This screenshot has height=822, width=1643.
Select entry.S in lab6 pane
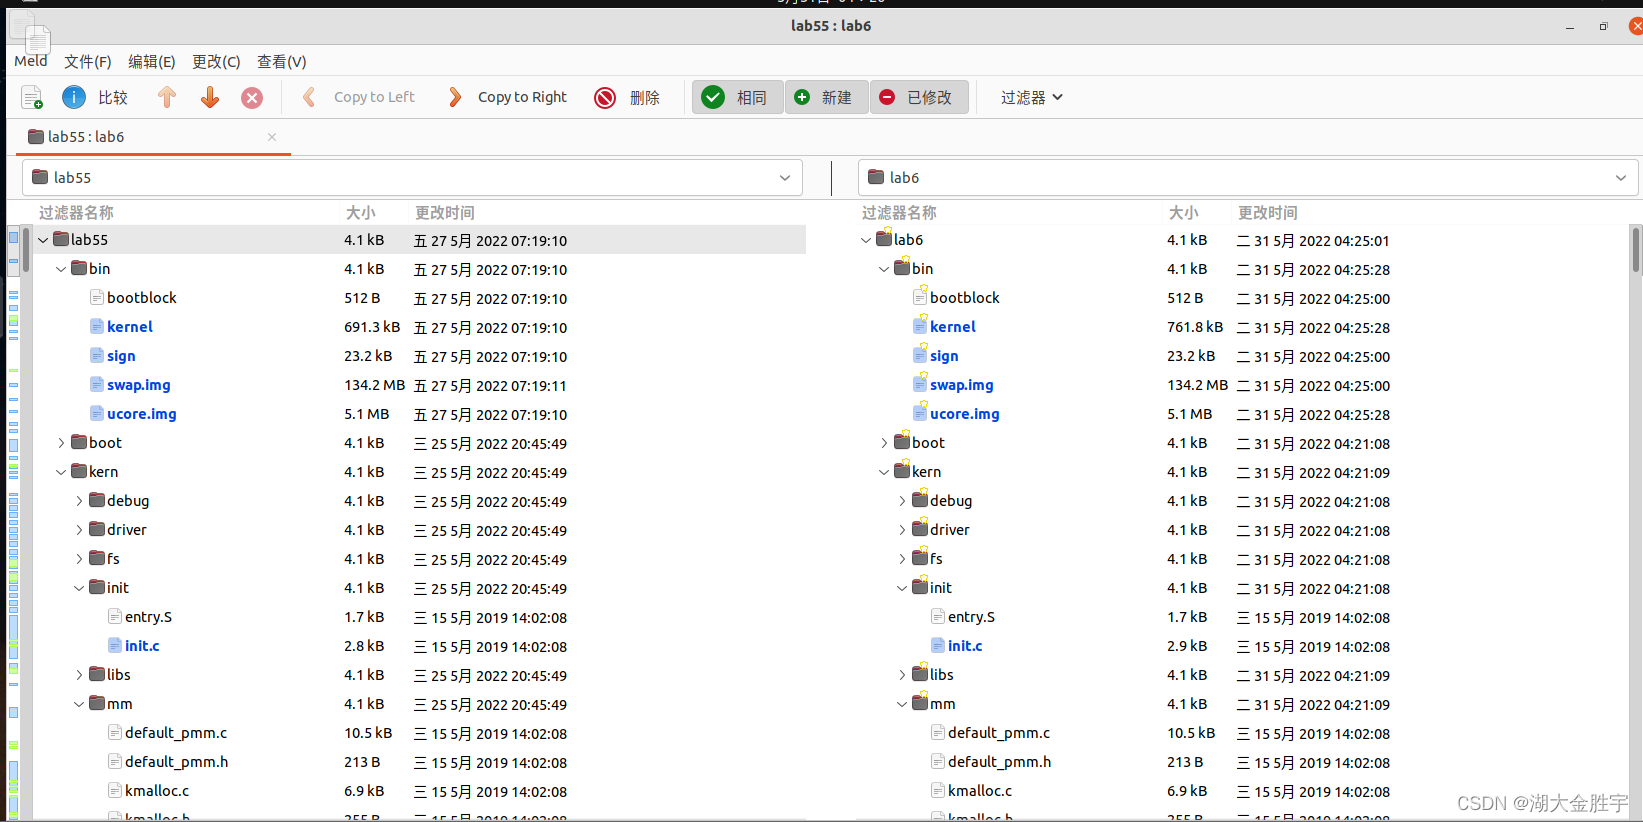tap(971, 617)
